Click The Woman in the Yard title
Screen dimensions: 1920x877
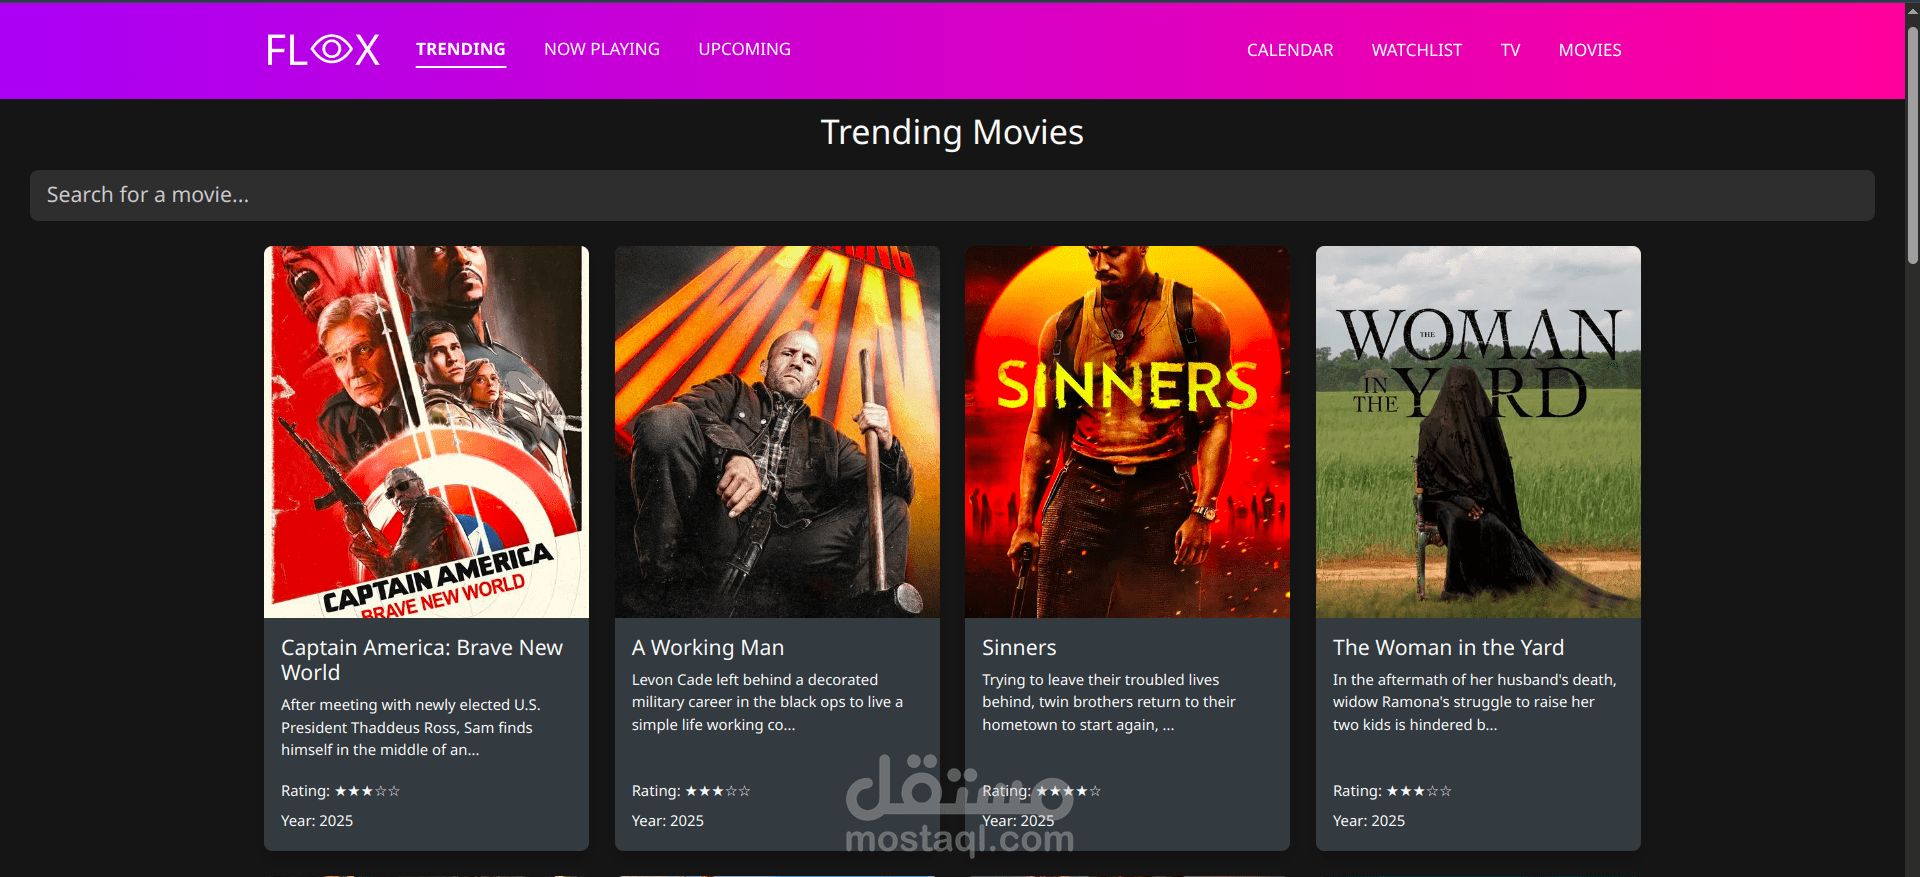[1448, 648]
